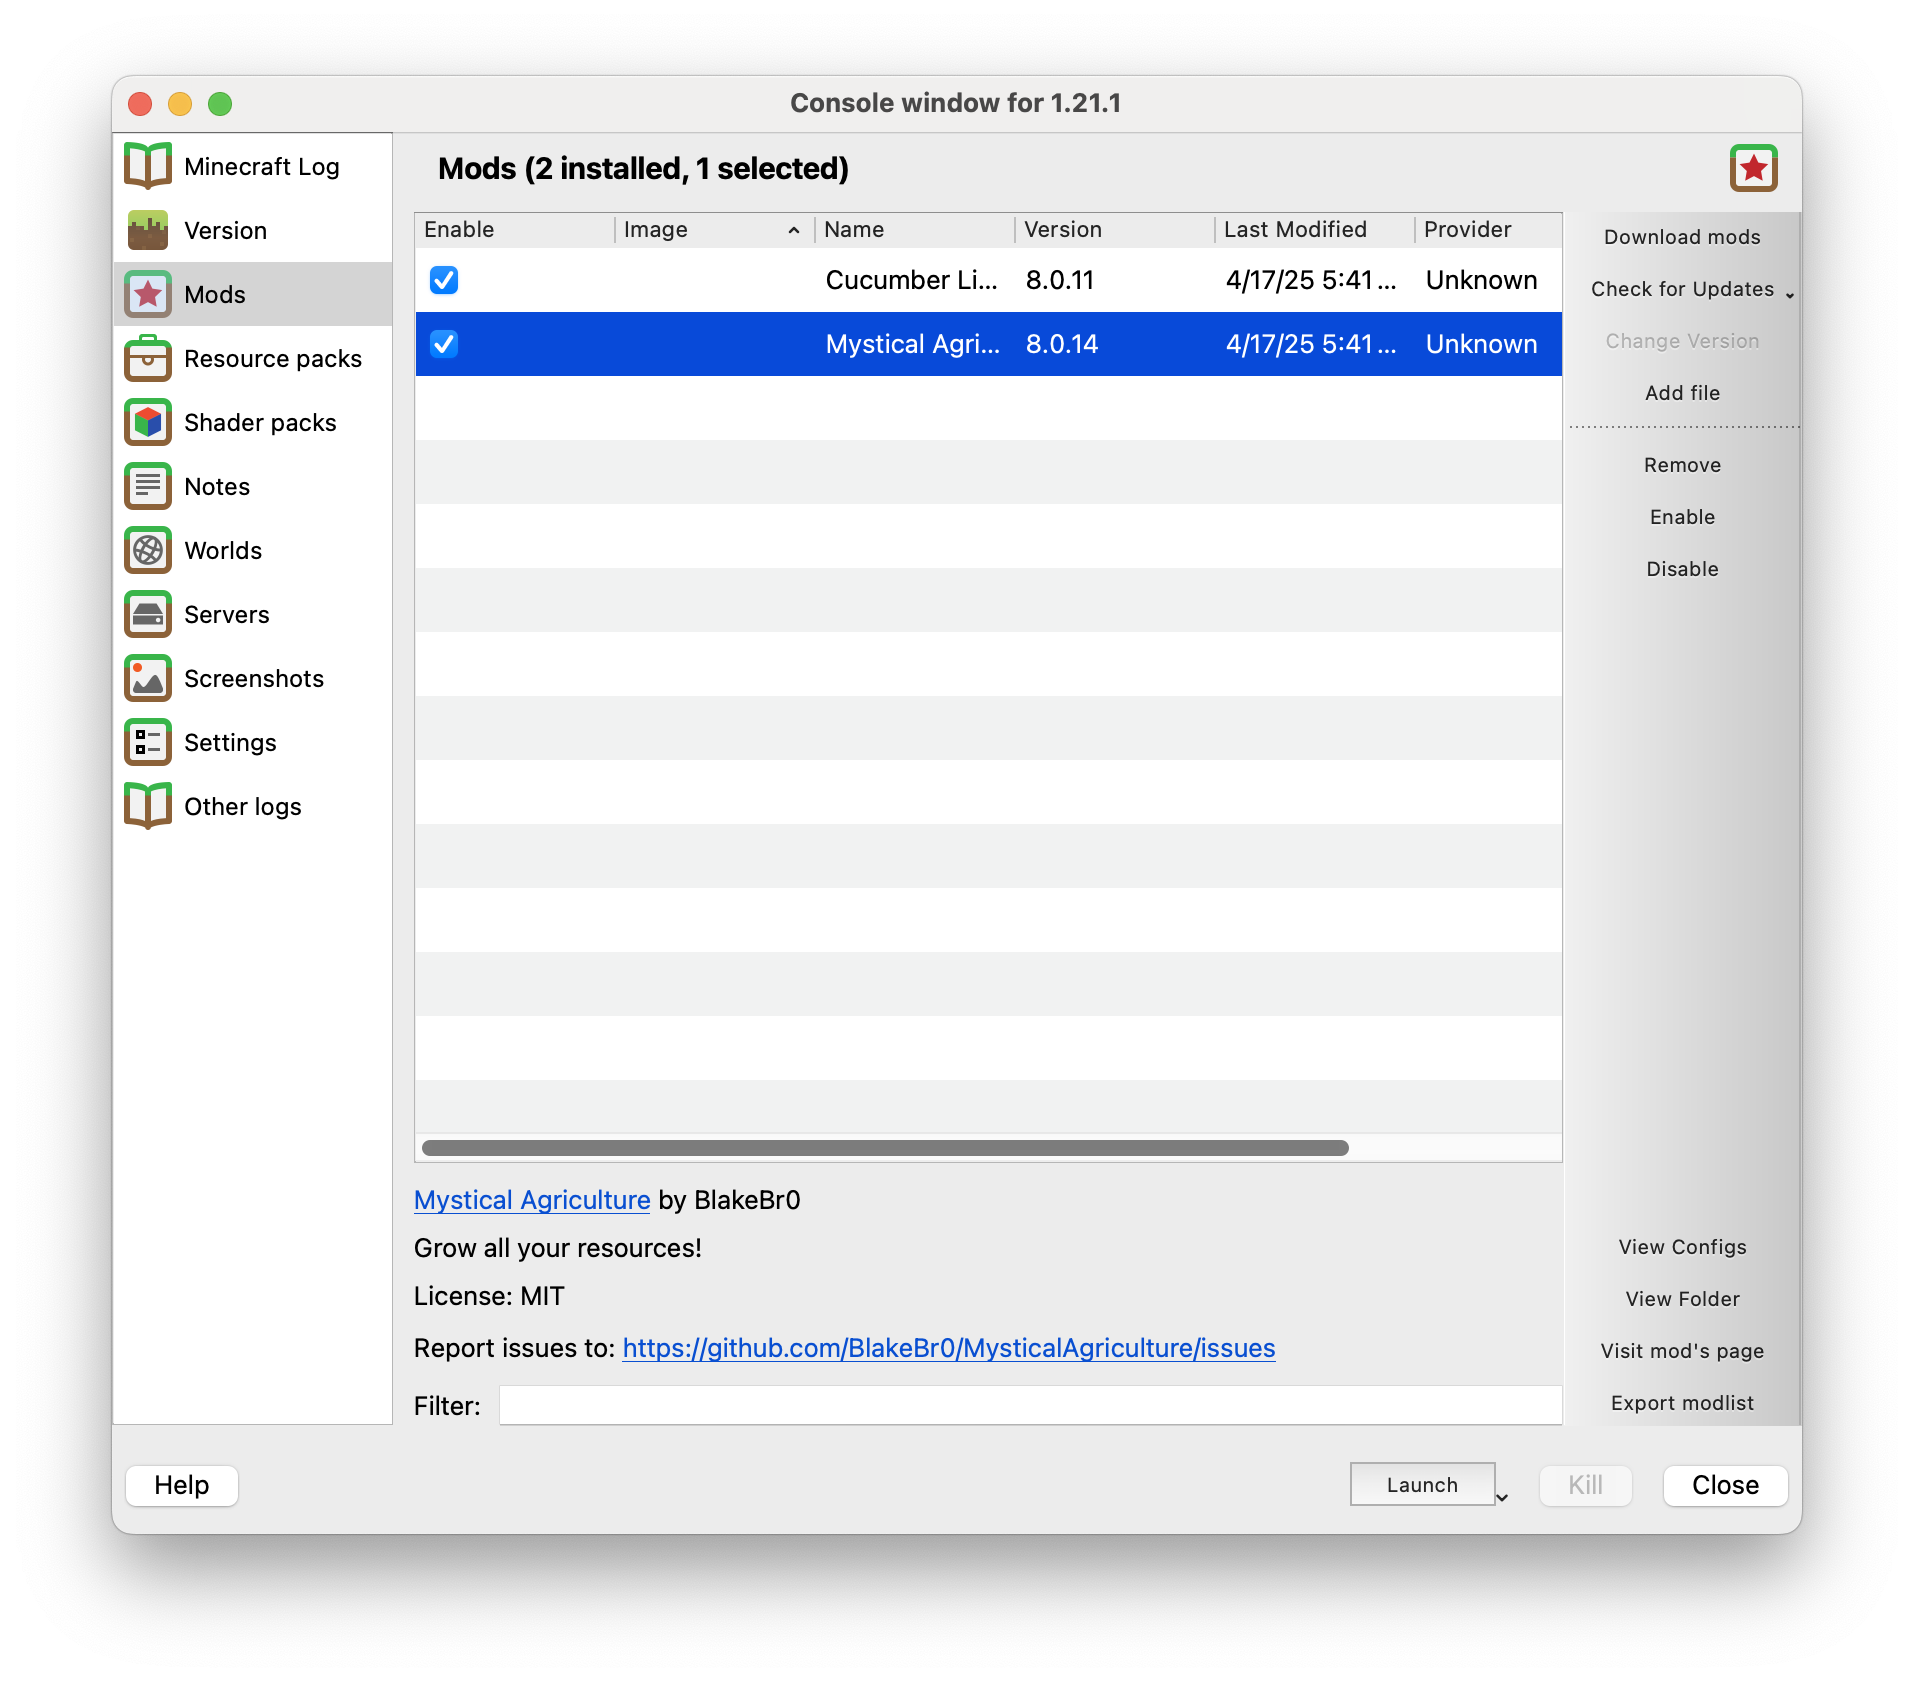Open the Worlds globe icon
Screen dimensions: 1914x1682
pos(148,550)
